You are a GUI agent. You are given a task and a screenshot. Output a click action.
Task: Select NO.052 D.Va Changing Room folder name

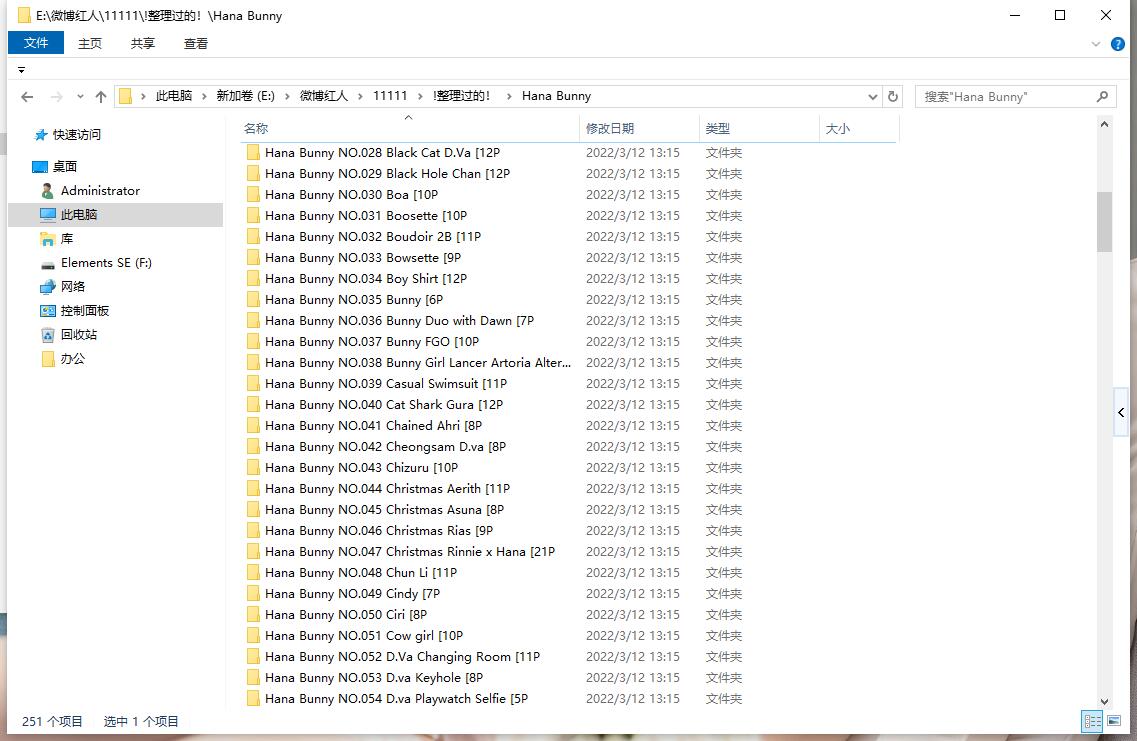click(402, 657)
